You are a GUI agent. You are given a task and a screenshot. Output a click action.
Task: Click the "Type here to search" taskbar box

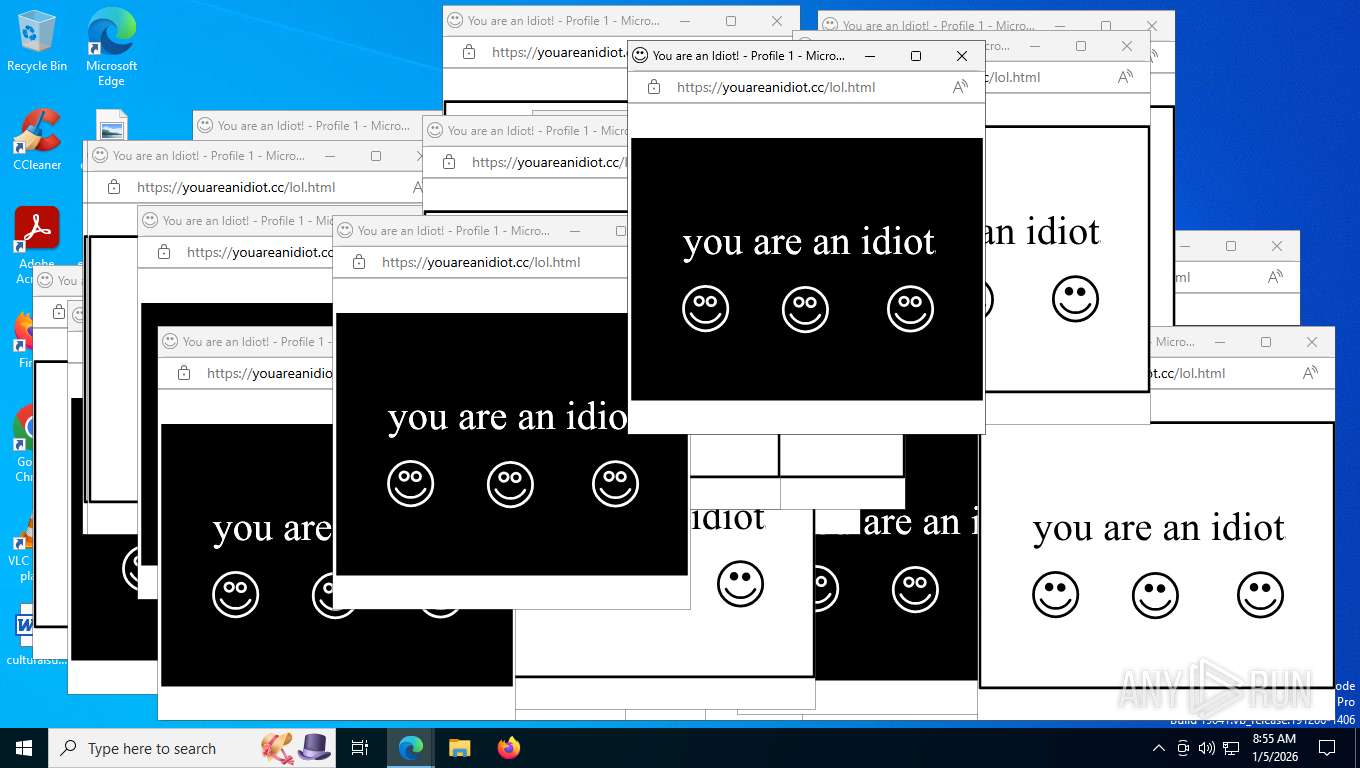click(x=193, y=748)
